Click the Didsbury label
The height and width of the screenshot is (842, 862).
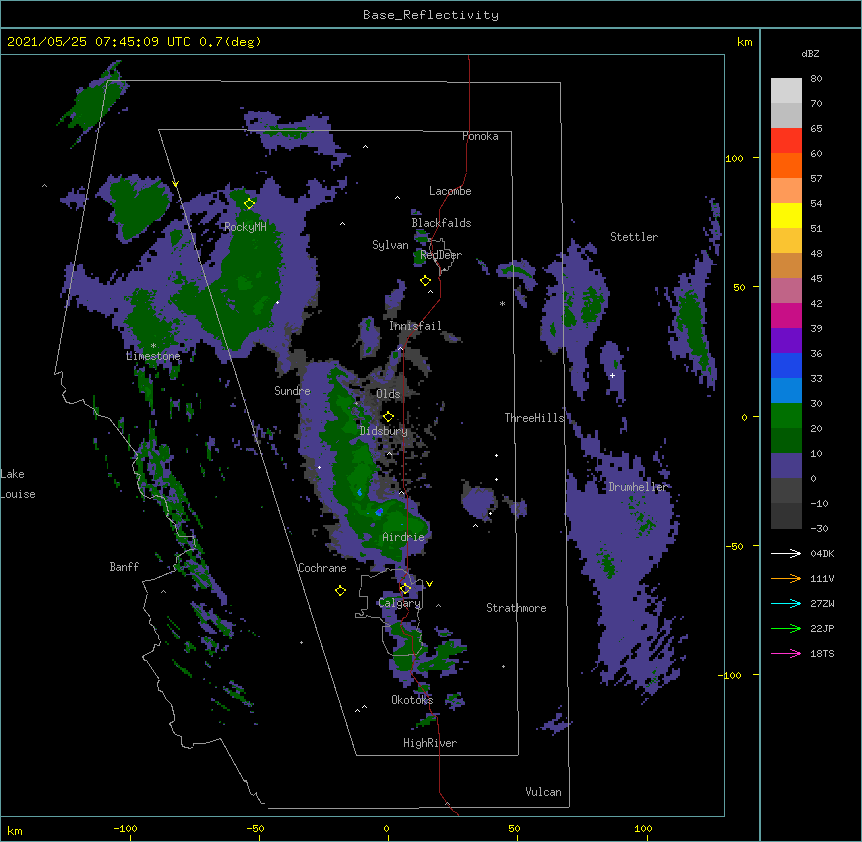[x=384, y=431]
